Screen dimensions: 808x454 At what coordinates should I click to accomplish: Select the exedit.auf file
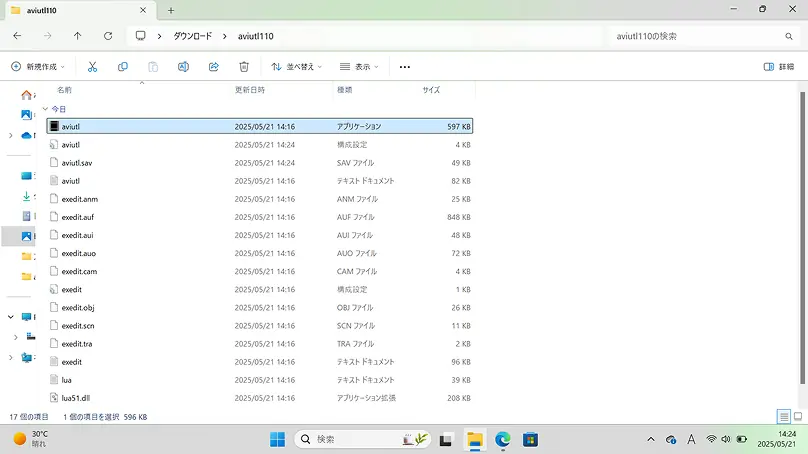pyautogui.click(x=260, y=217)
